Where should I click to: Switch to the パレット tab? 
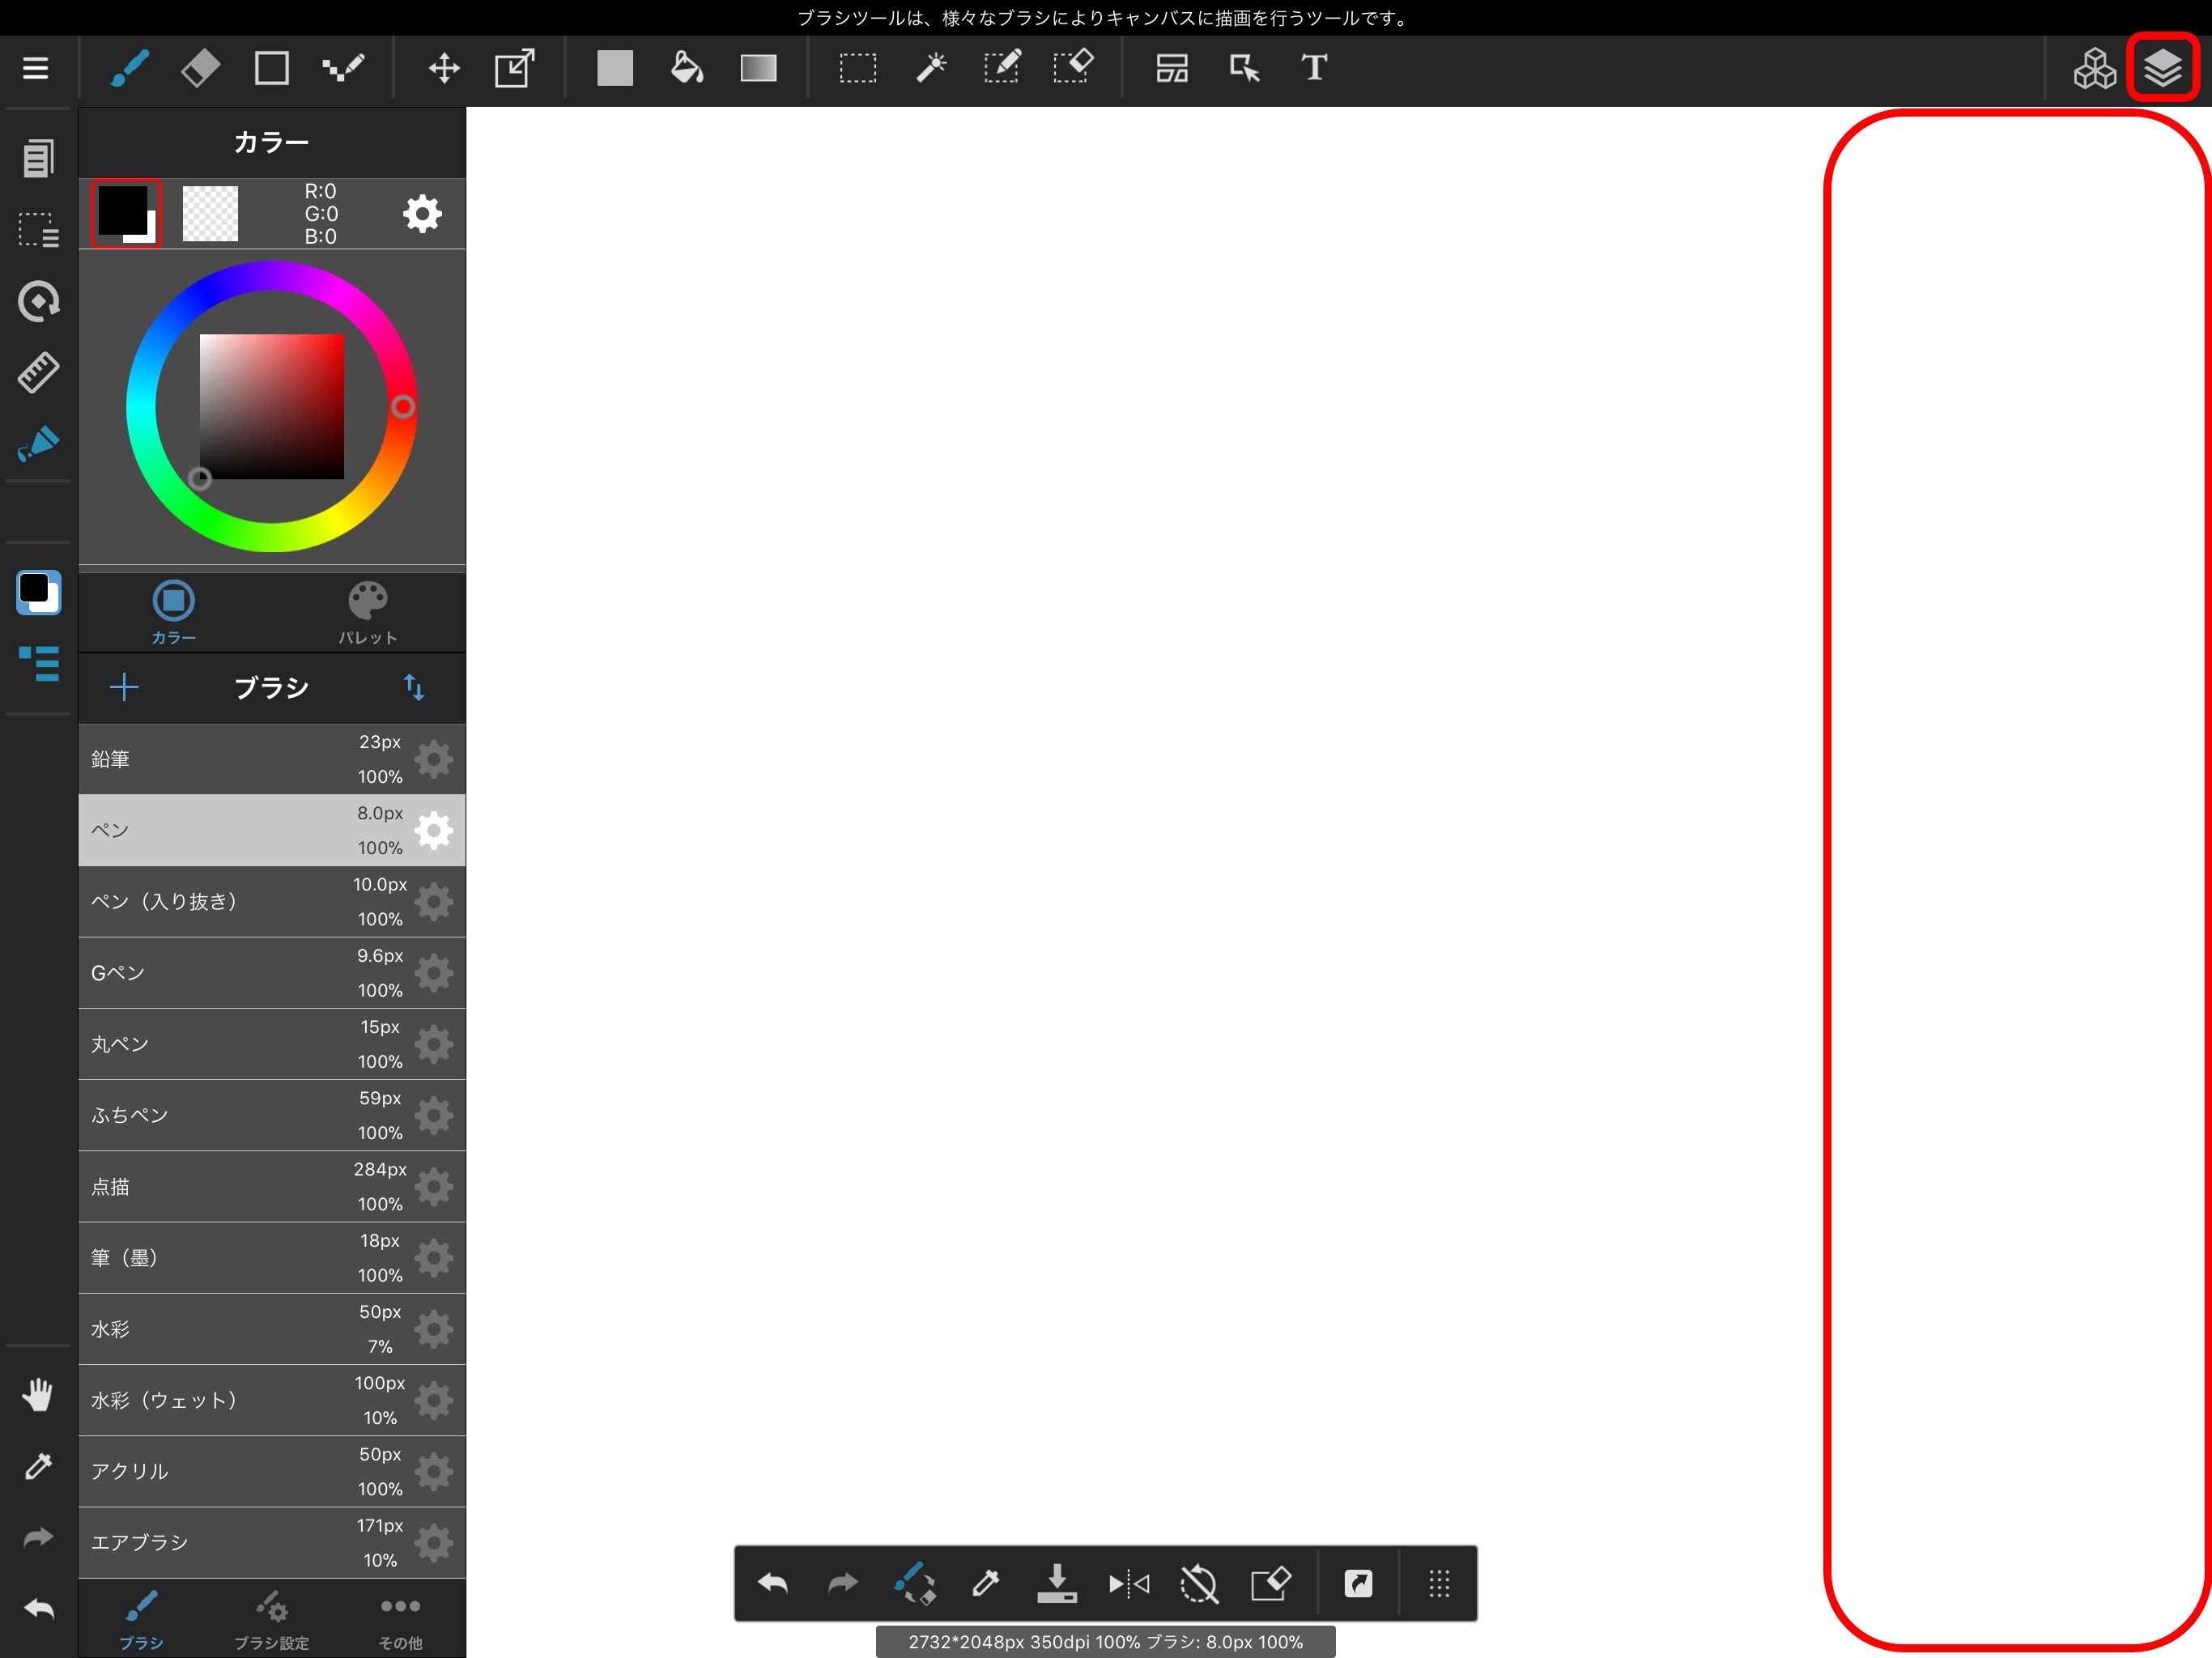[x=367, y=612]
